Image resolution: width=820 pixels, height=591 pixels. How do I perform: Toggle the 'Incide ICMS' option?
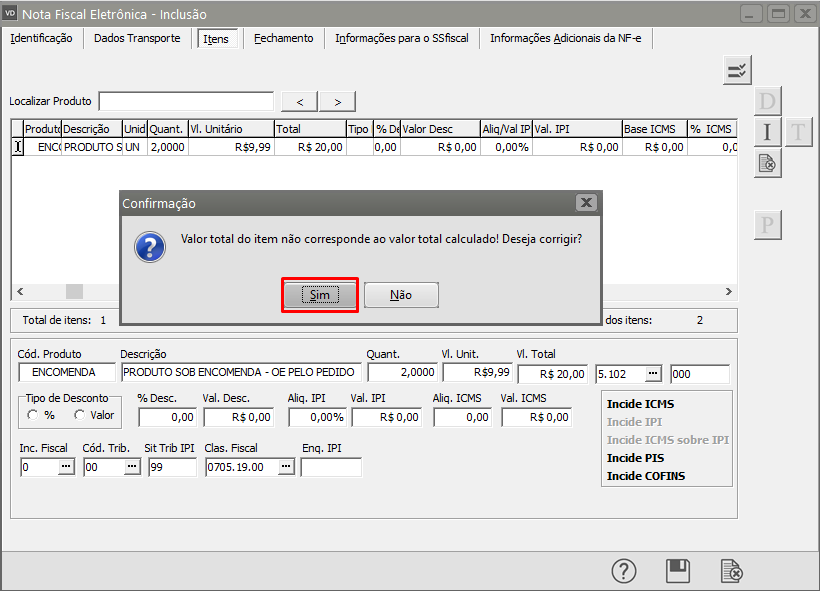tap(640, 404)
